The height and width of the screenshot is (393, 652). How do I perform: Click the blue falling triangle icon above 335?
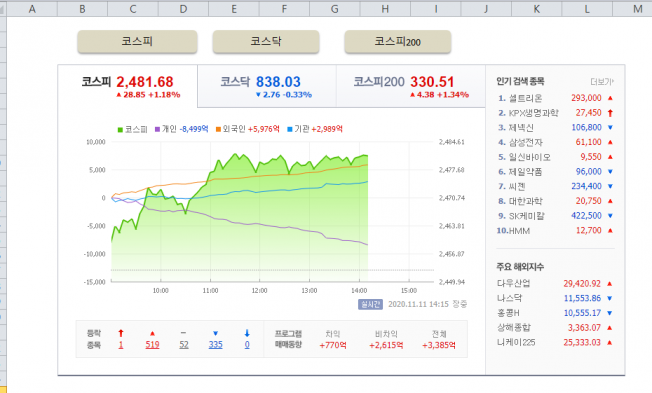[215, 334]
